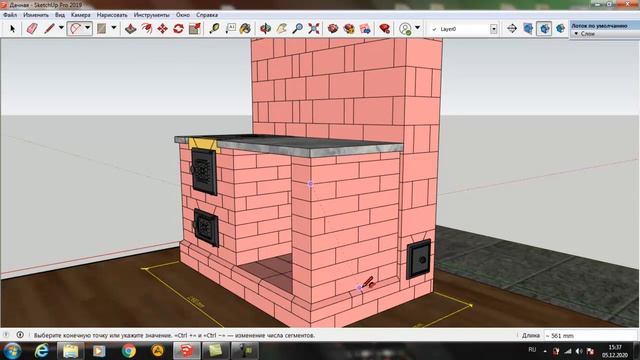
Task: Open File Explorer from taskbar
Action: coord(71,351)
